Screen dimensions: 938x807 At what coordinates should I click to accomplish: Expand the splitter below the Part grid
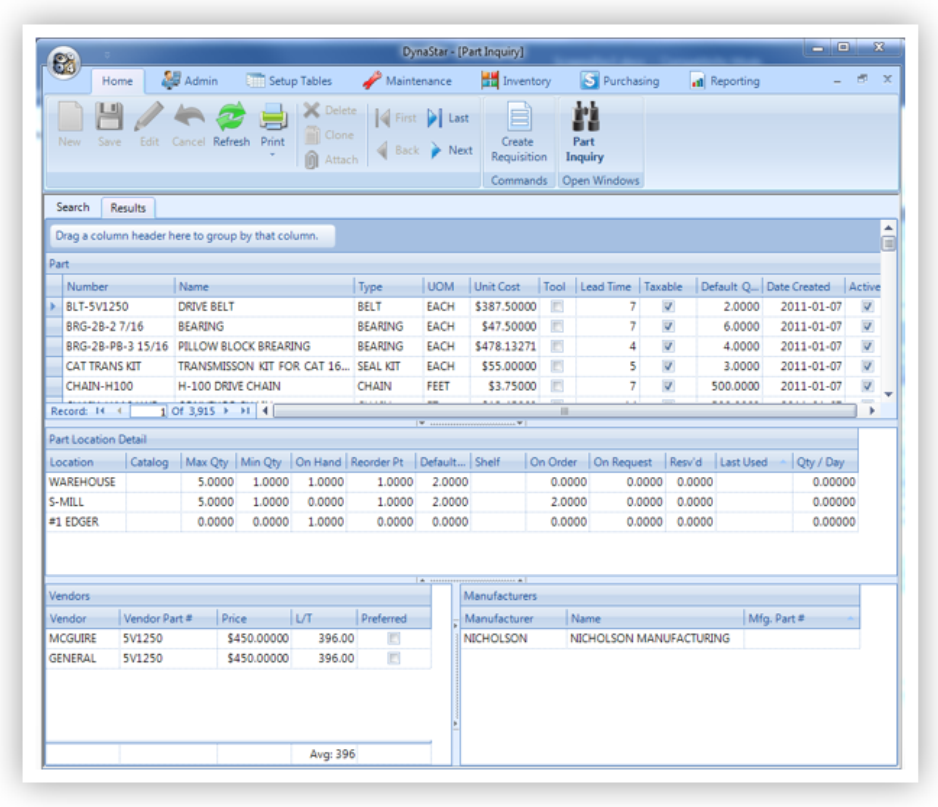coord(470,423)
